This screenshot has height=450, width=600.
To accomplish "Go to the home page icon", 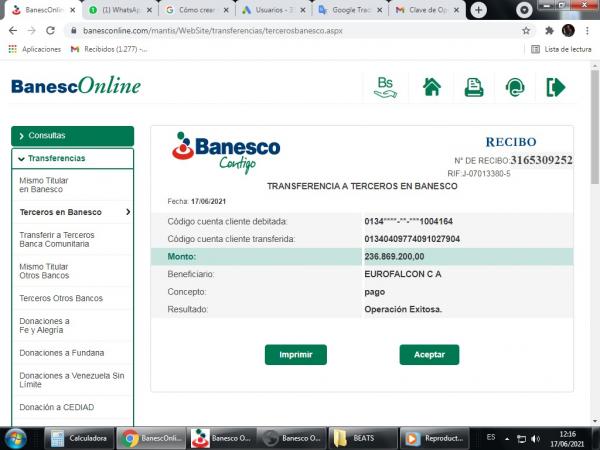I will 432,87.
